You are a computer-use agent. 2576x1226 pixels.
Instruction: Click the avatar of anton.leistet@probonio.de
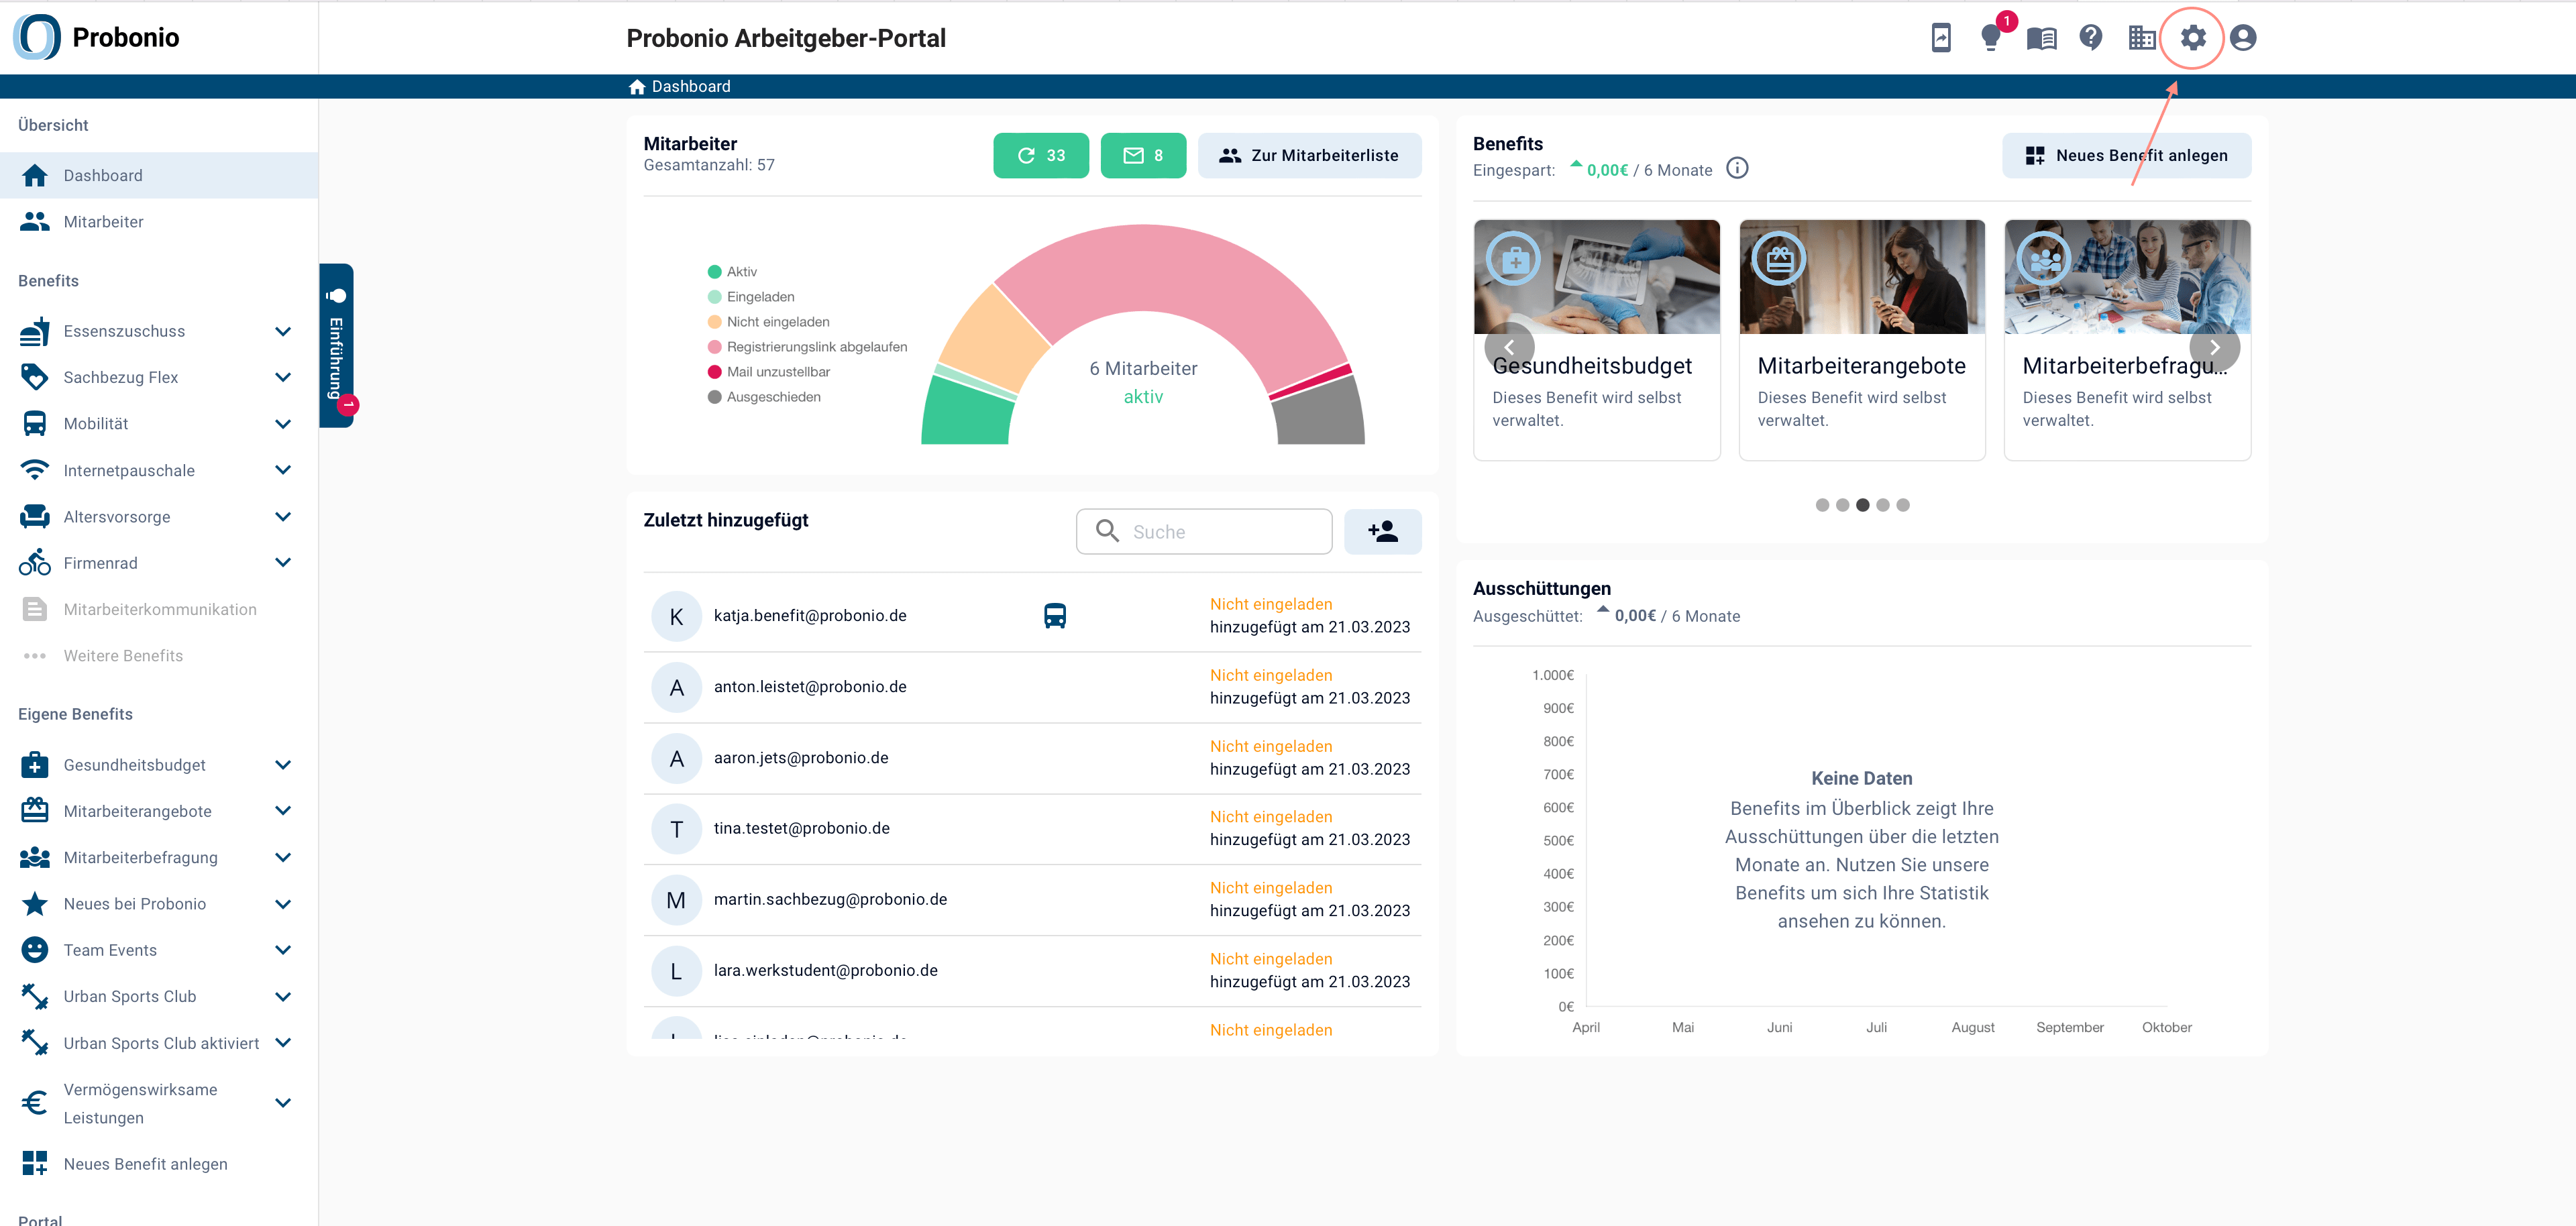point(677,688)
